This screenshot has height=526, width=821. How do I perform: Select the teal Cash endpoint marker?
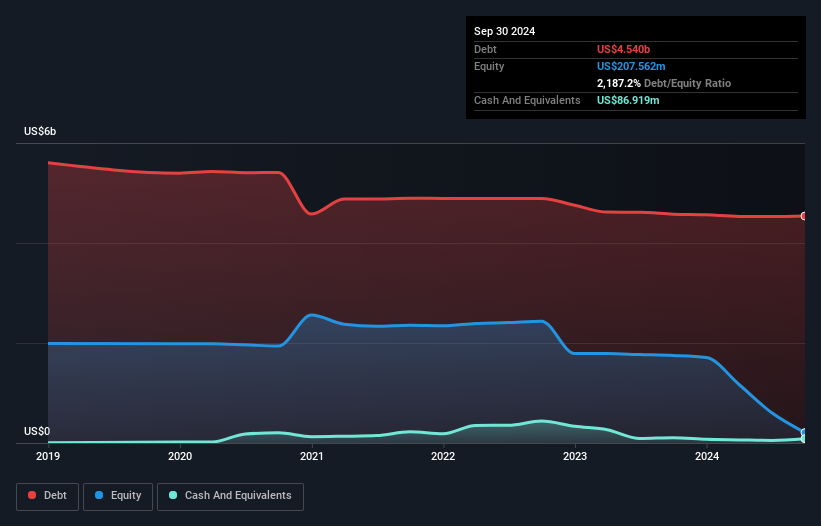pos(804,439)
